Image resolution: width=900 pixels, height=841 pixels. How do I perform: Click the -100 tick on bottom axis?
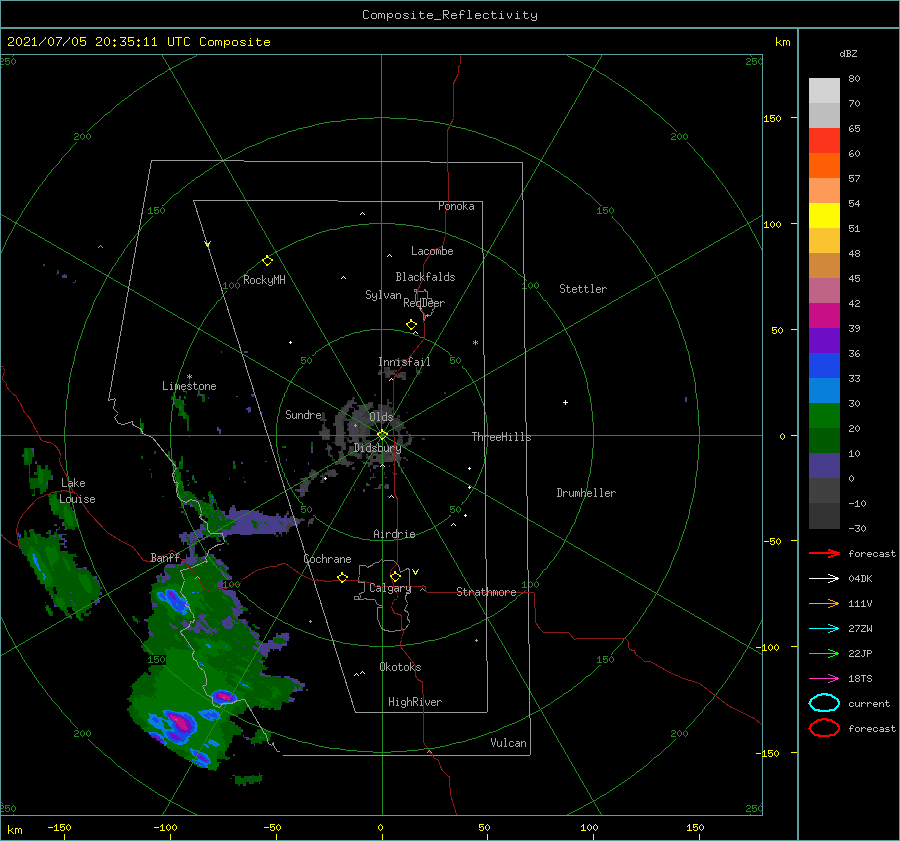(x=165, y=828)
